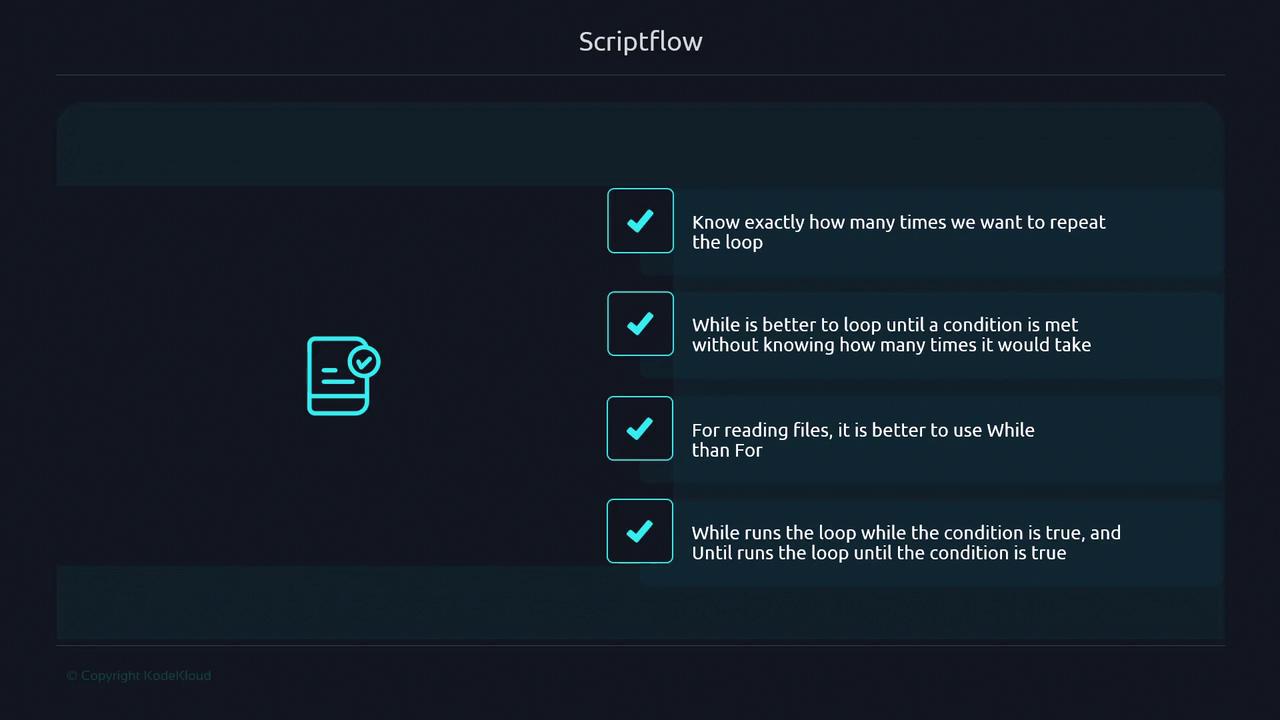The width and height of the screenshot is (1280, 720).
Task: Uncheck the box beside "While runs the loop"
Action: (640, 531)
